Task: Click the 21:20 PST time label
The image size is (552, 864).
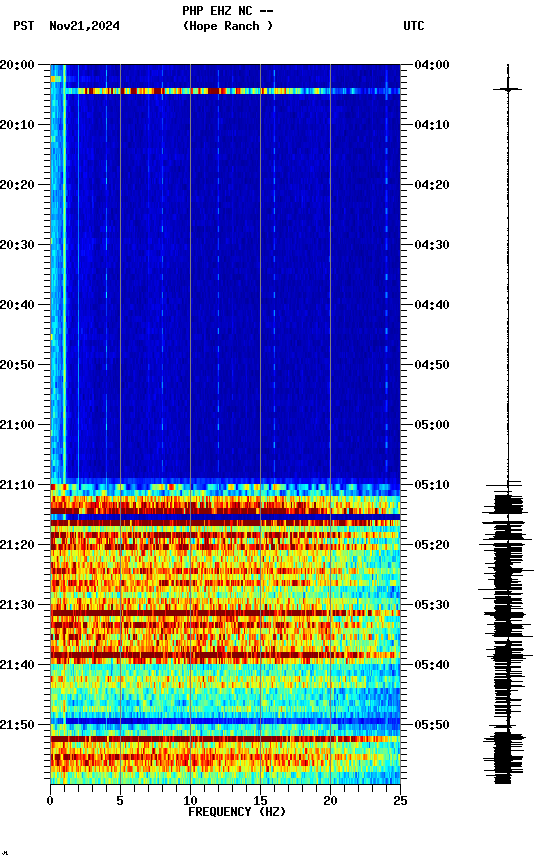Action: click(x=17, y=546)
